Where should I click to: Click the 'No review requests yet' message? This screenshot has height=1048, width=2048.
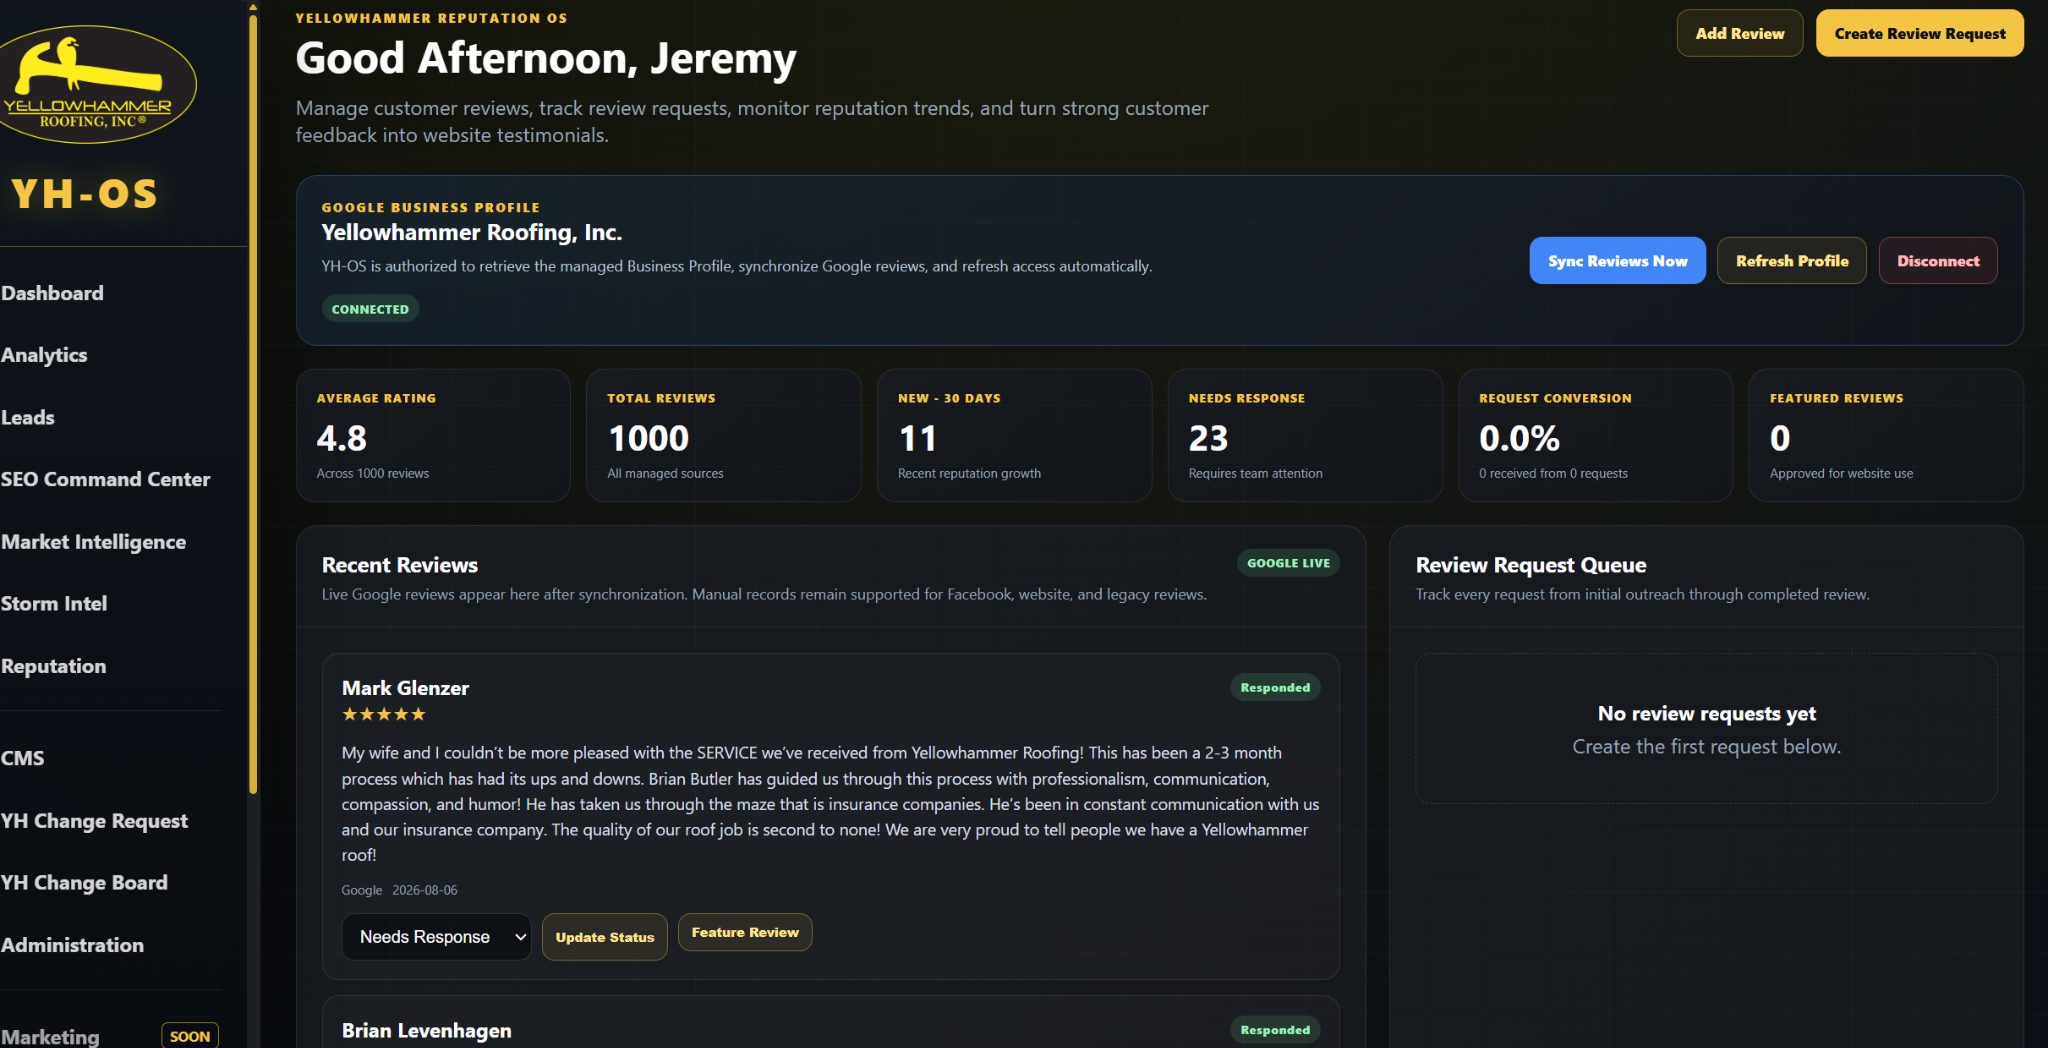[x=1707, y=713]
